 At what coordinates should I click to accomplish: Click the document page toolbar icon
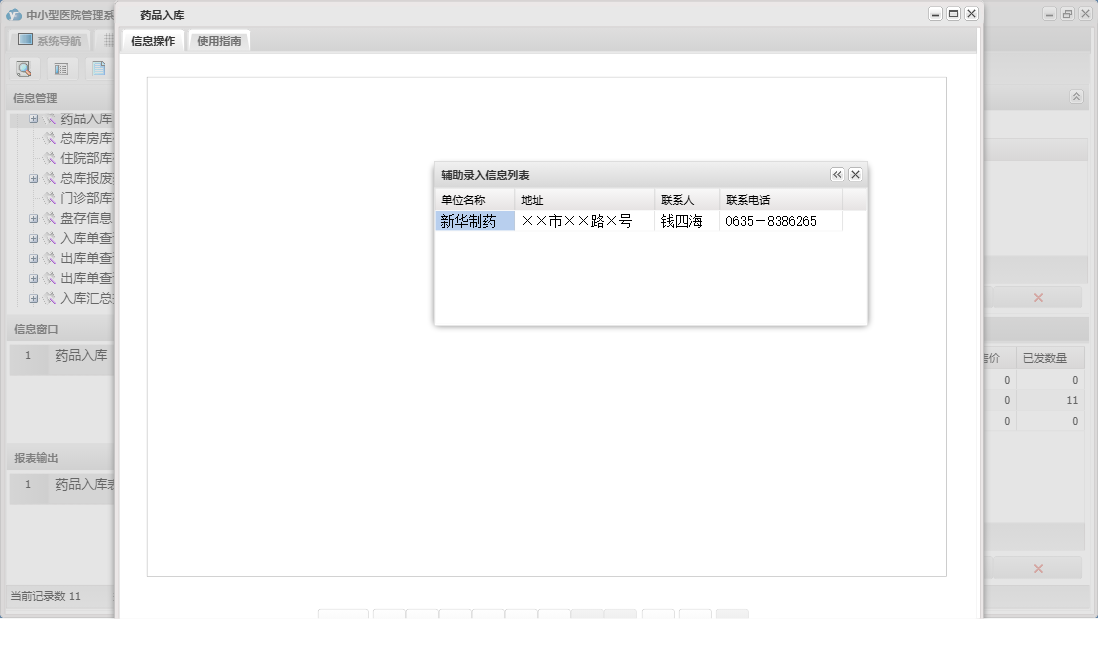[99, 68]
